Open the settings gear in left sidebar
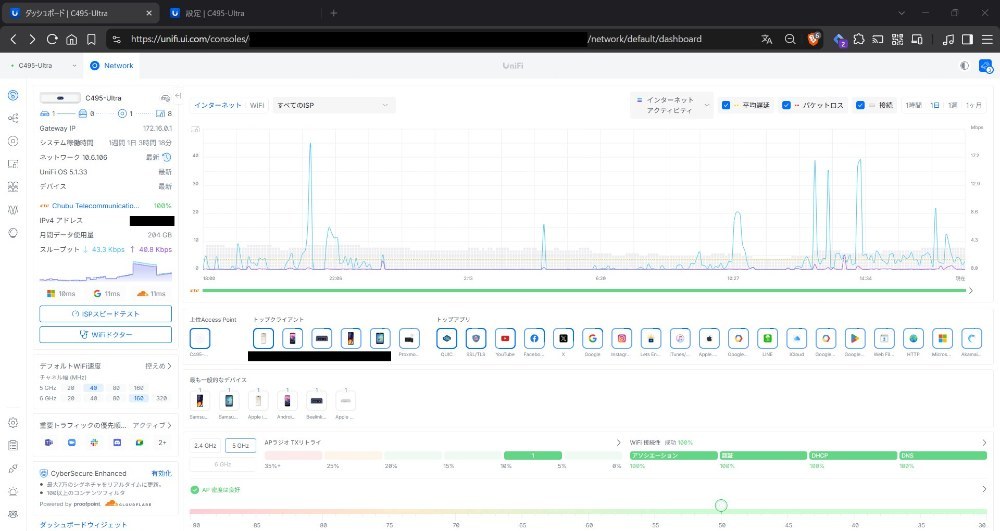Viewport: 1000px width, 531px height. pos(13,423)
